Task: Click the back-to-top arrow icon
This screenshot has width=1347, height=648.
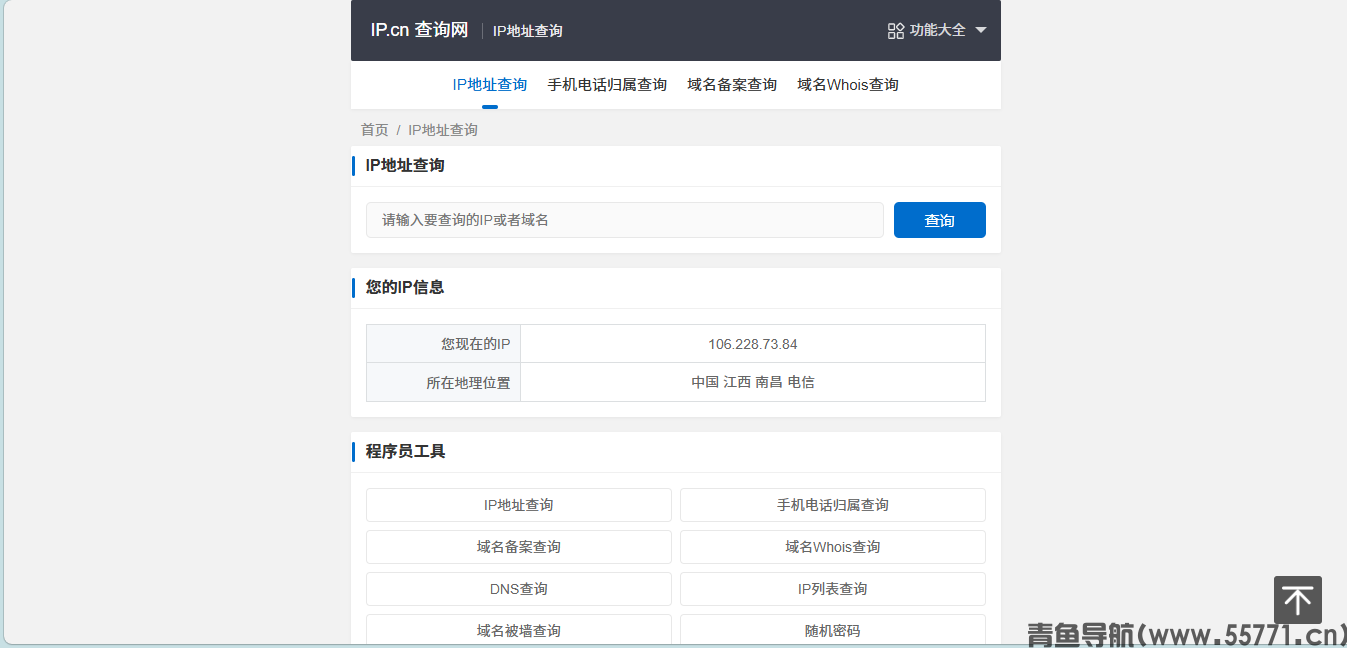Action: (1298, 600)
